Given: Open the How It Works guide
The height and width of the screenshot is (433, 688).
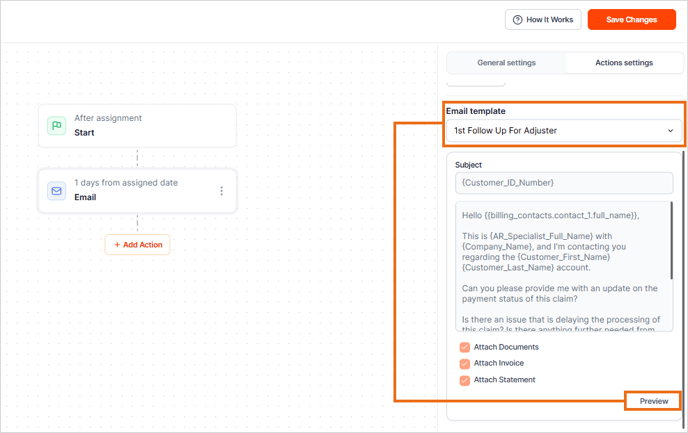Looking at the screenshot, I should tap(543, 20).
